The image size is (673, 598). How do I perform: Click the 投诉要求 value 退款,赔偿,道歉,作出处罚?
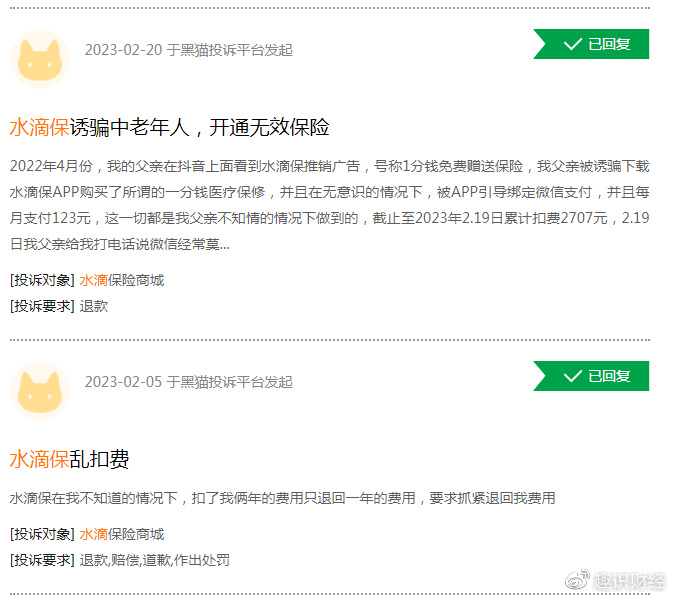pos(155,560)
